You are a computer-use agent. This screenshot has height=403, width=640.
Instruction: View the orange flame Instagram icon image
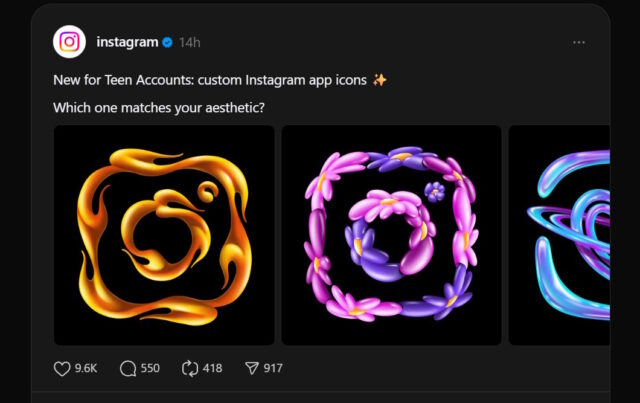tap(164, 235)
